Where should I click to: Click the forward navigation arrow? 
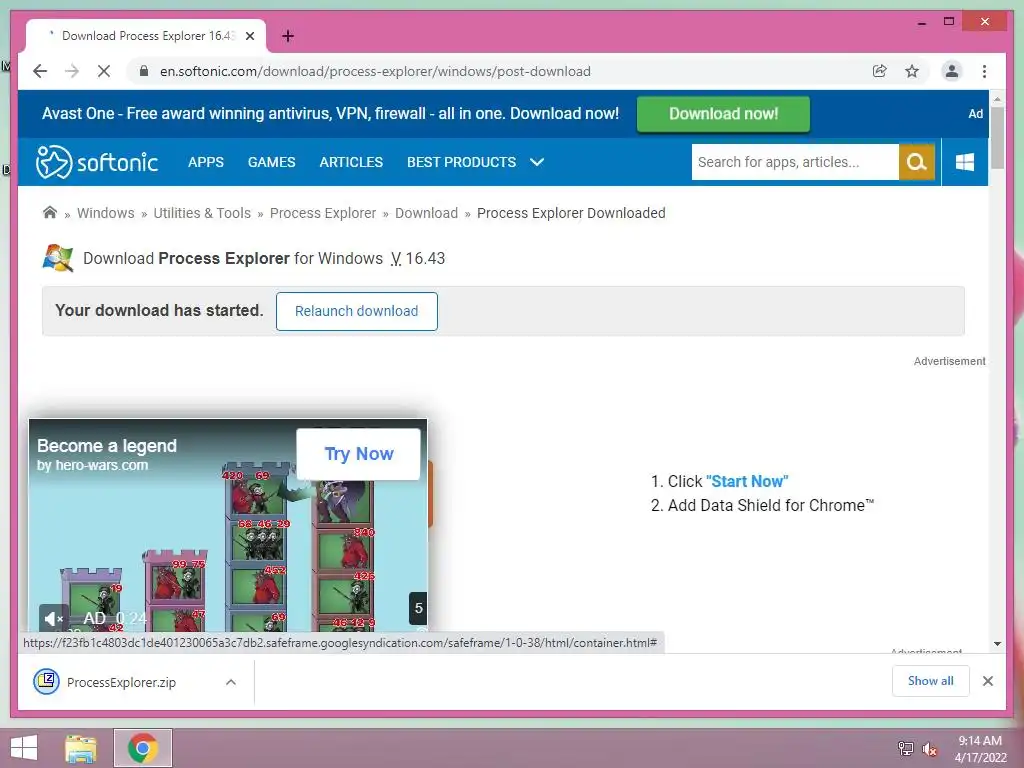coord(72,71)
